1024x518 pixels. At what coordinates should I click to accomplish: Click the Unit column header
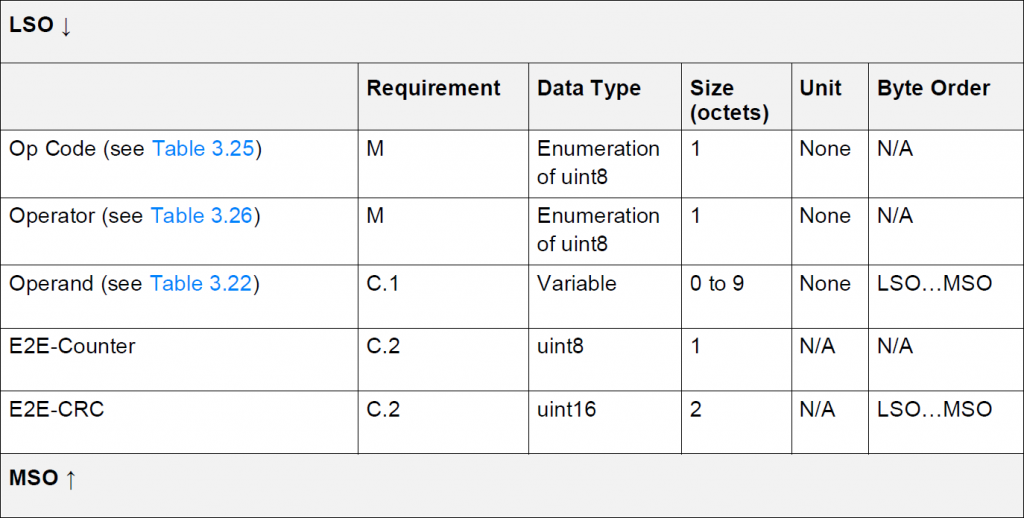tap(820, 88)
